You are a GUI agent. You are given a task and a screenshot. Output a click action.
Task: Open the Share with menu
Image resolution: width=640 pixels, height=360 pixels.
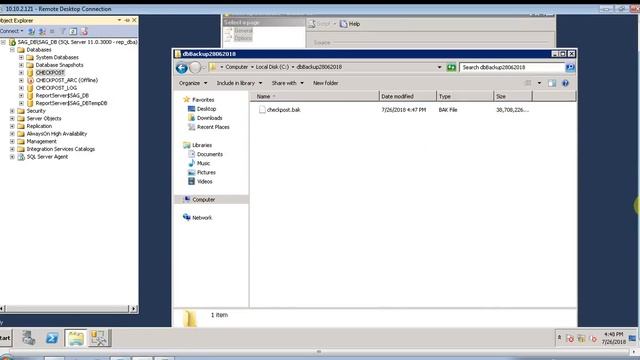pos(288,83)
